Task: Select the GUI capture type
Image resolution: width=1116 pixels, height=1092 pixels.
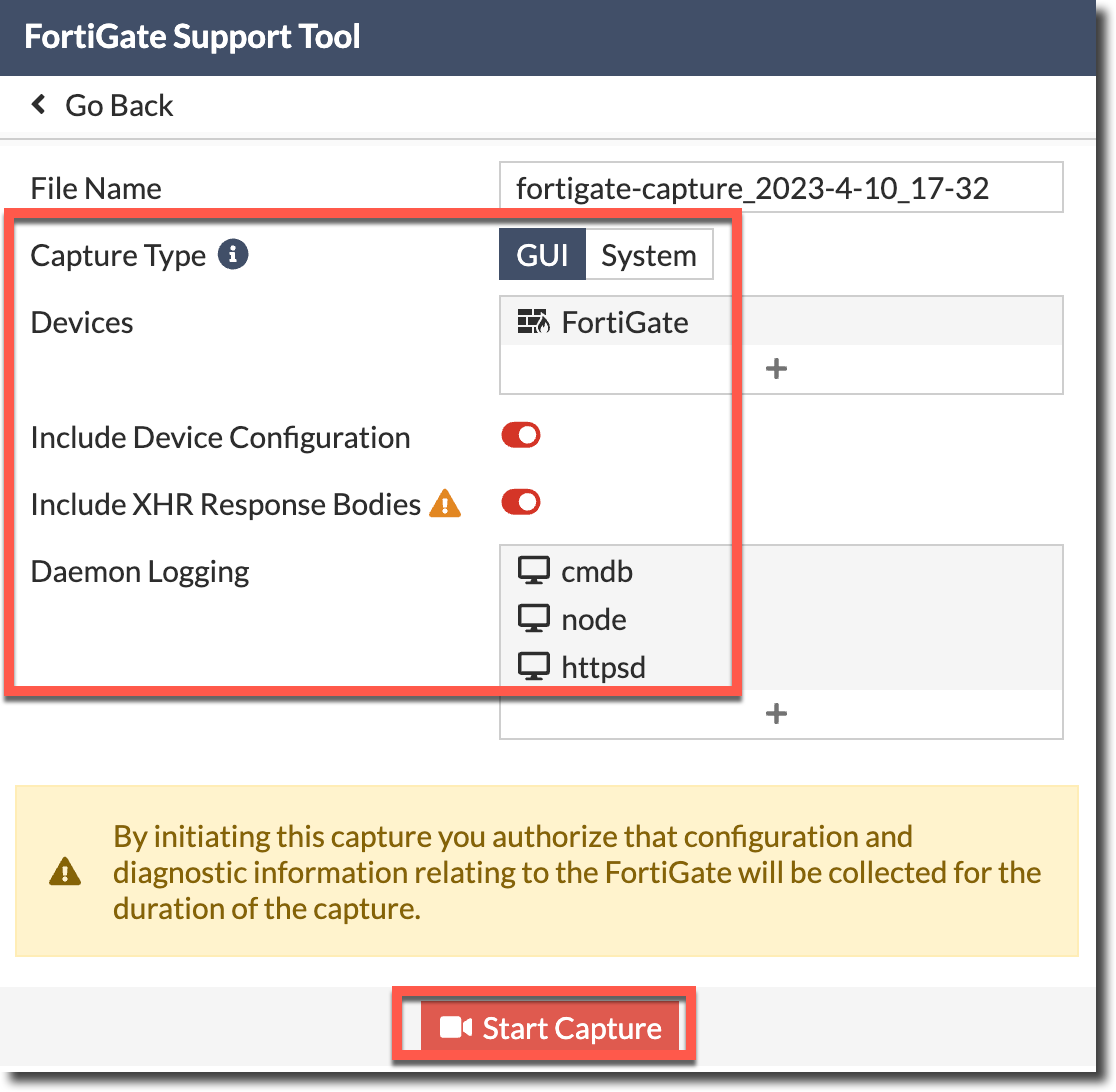Action: click(542, 255)
